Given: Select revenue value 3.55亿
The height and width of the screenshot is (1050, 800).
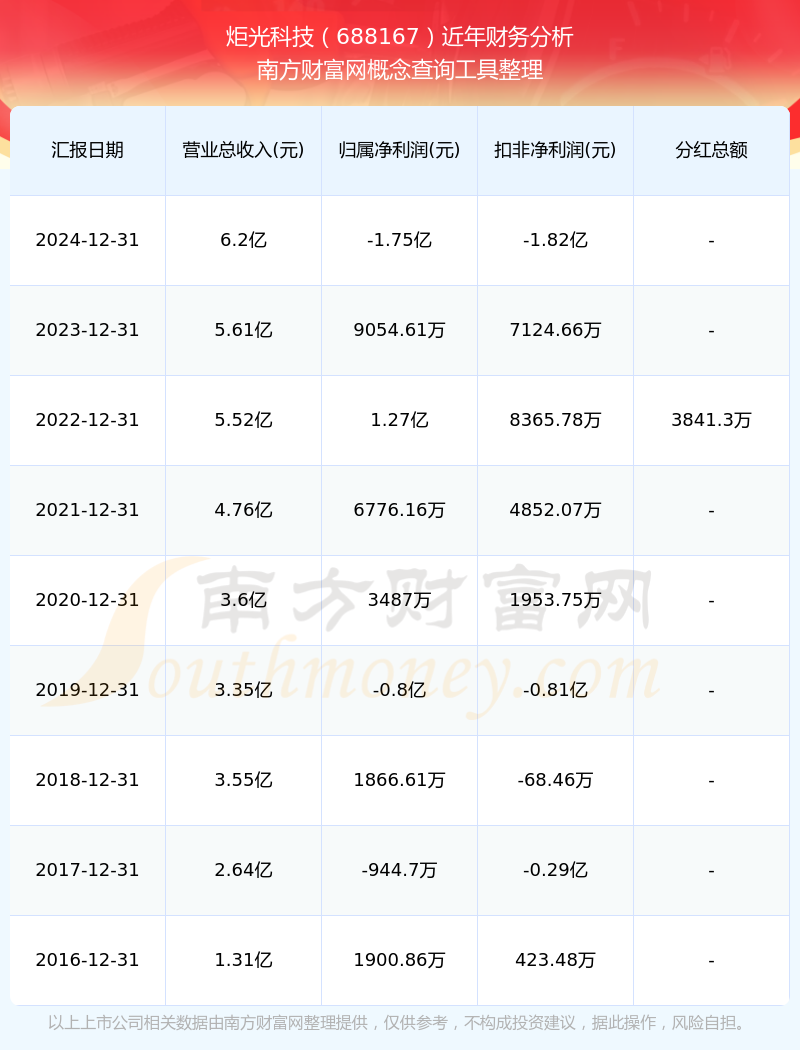Looking at the screenshot, I should pyautogui.click(x=243, y=780).
